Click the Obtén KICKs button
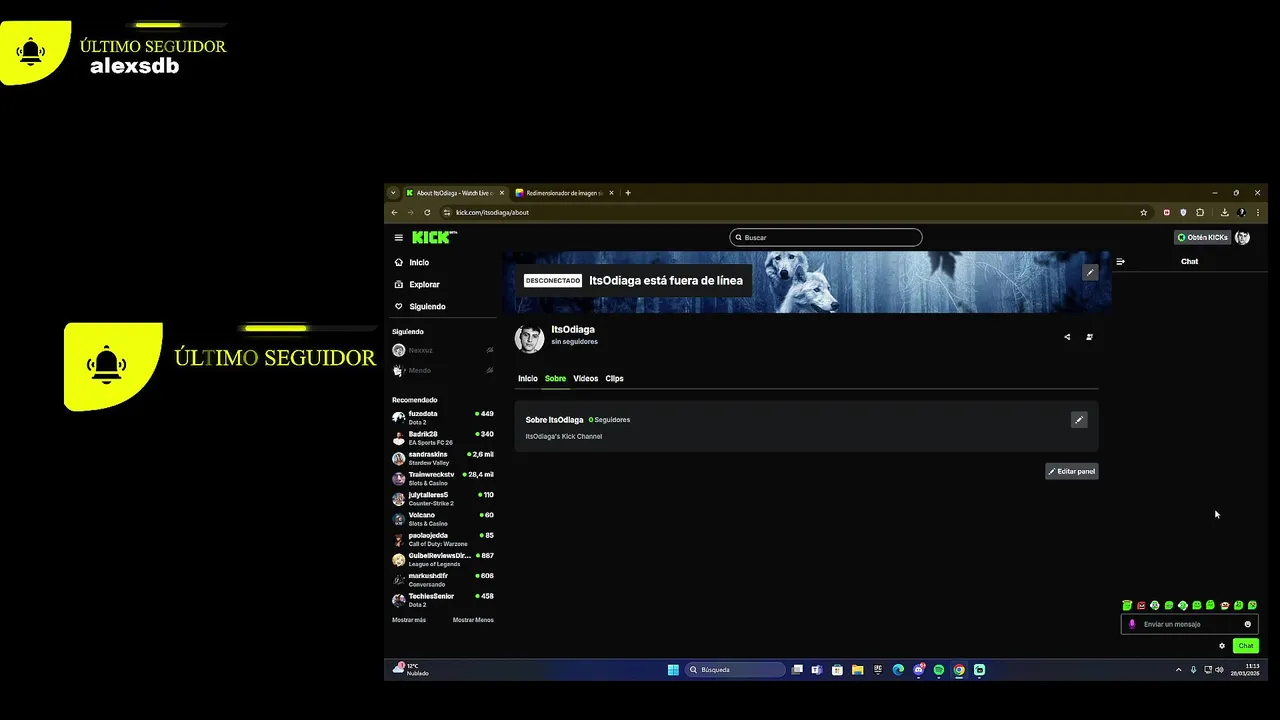The height and width of the screenshot is (720, 1280). [x=1202, y=237]
